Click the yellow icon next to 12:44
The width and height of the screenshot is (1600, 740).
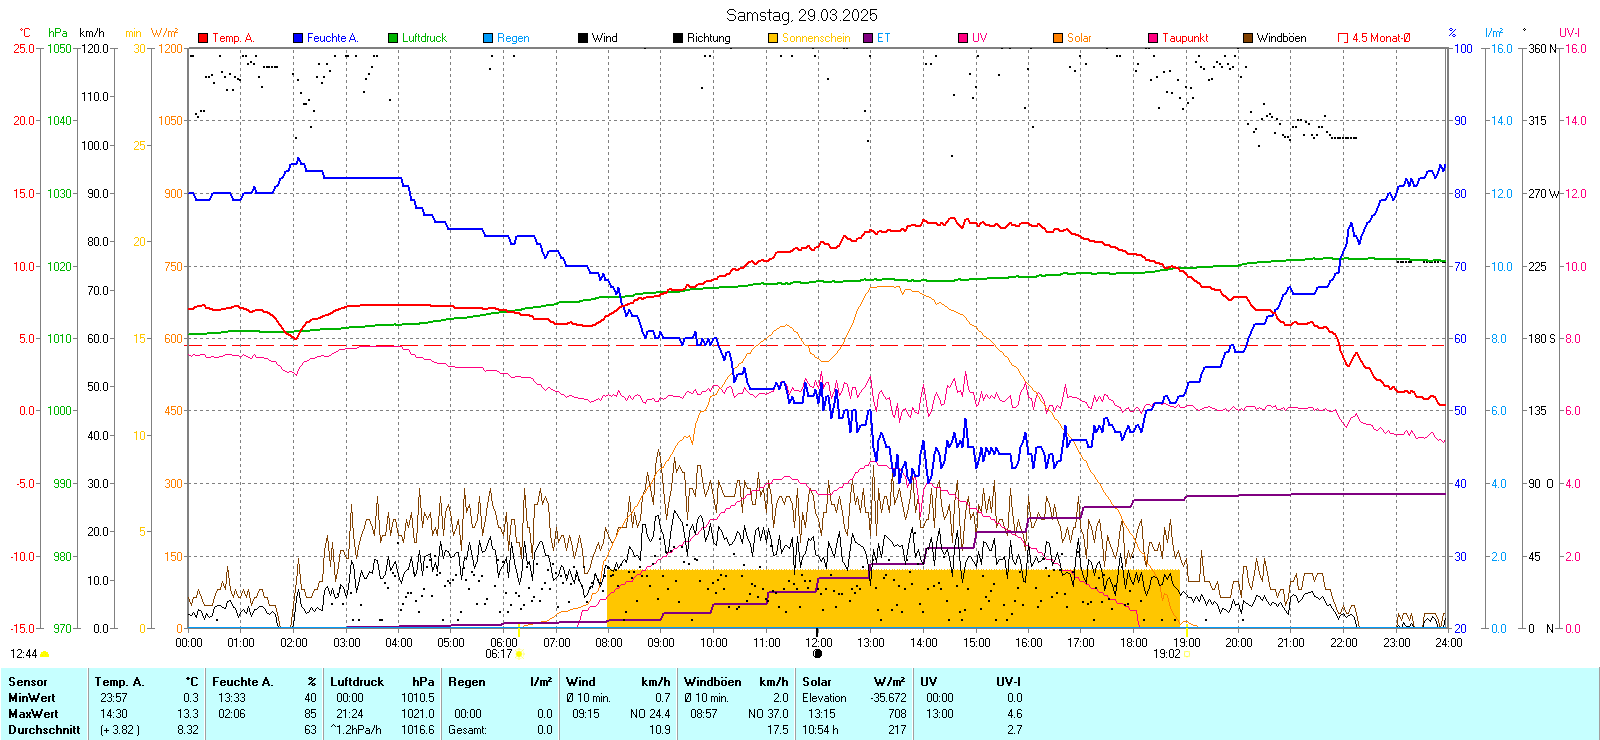pos(44,654)
